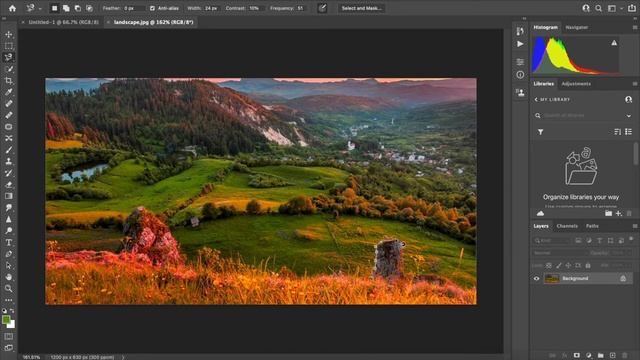
Task: Switch to the Paths tab
Action: [592, 226]
